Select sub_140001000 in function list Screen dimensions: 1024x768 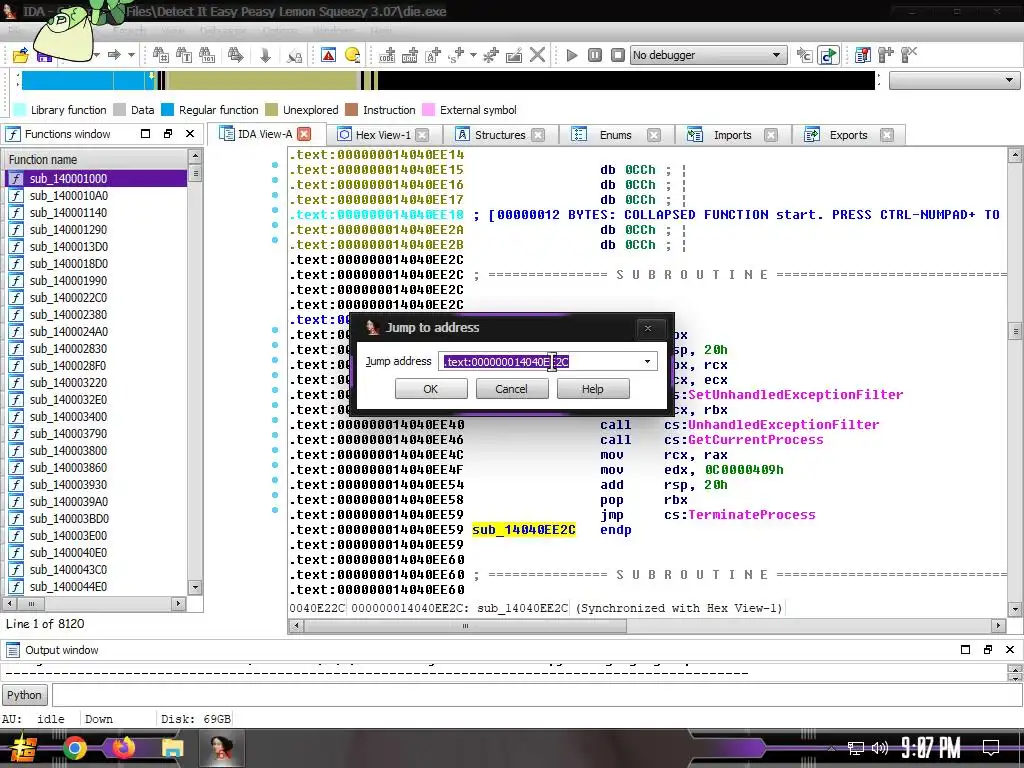pos(95,178)
